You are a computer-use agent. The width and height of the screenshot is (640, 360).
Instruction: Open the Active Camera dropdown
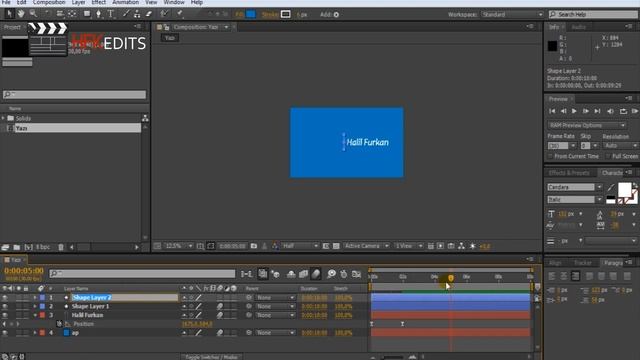[x=366, y=246]
